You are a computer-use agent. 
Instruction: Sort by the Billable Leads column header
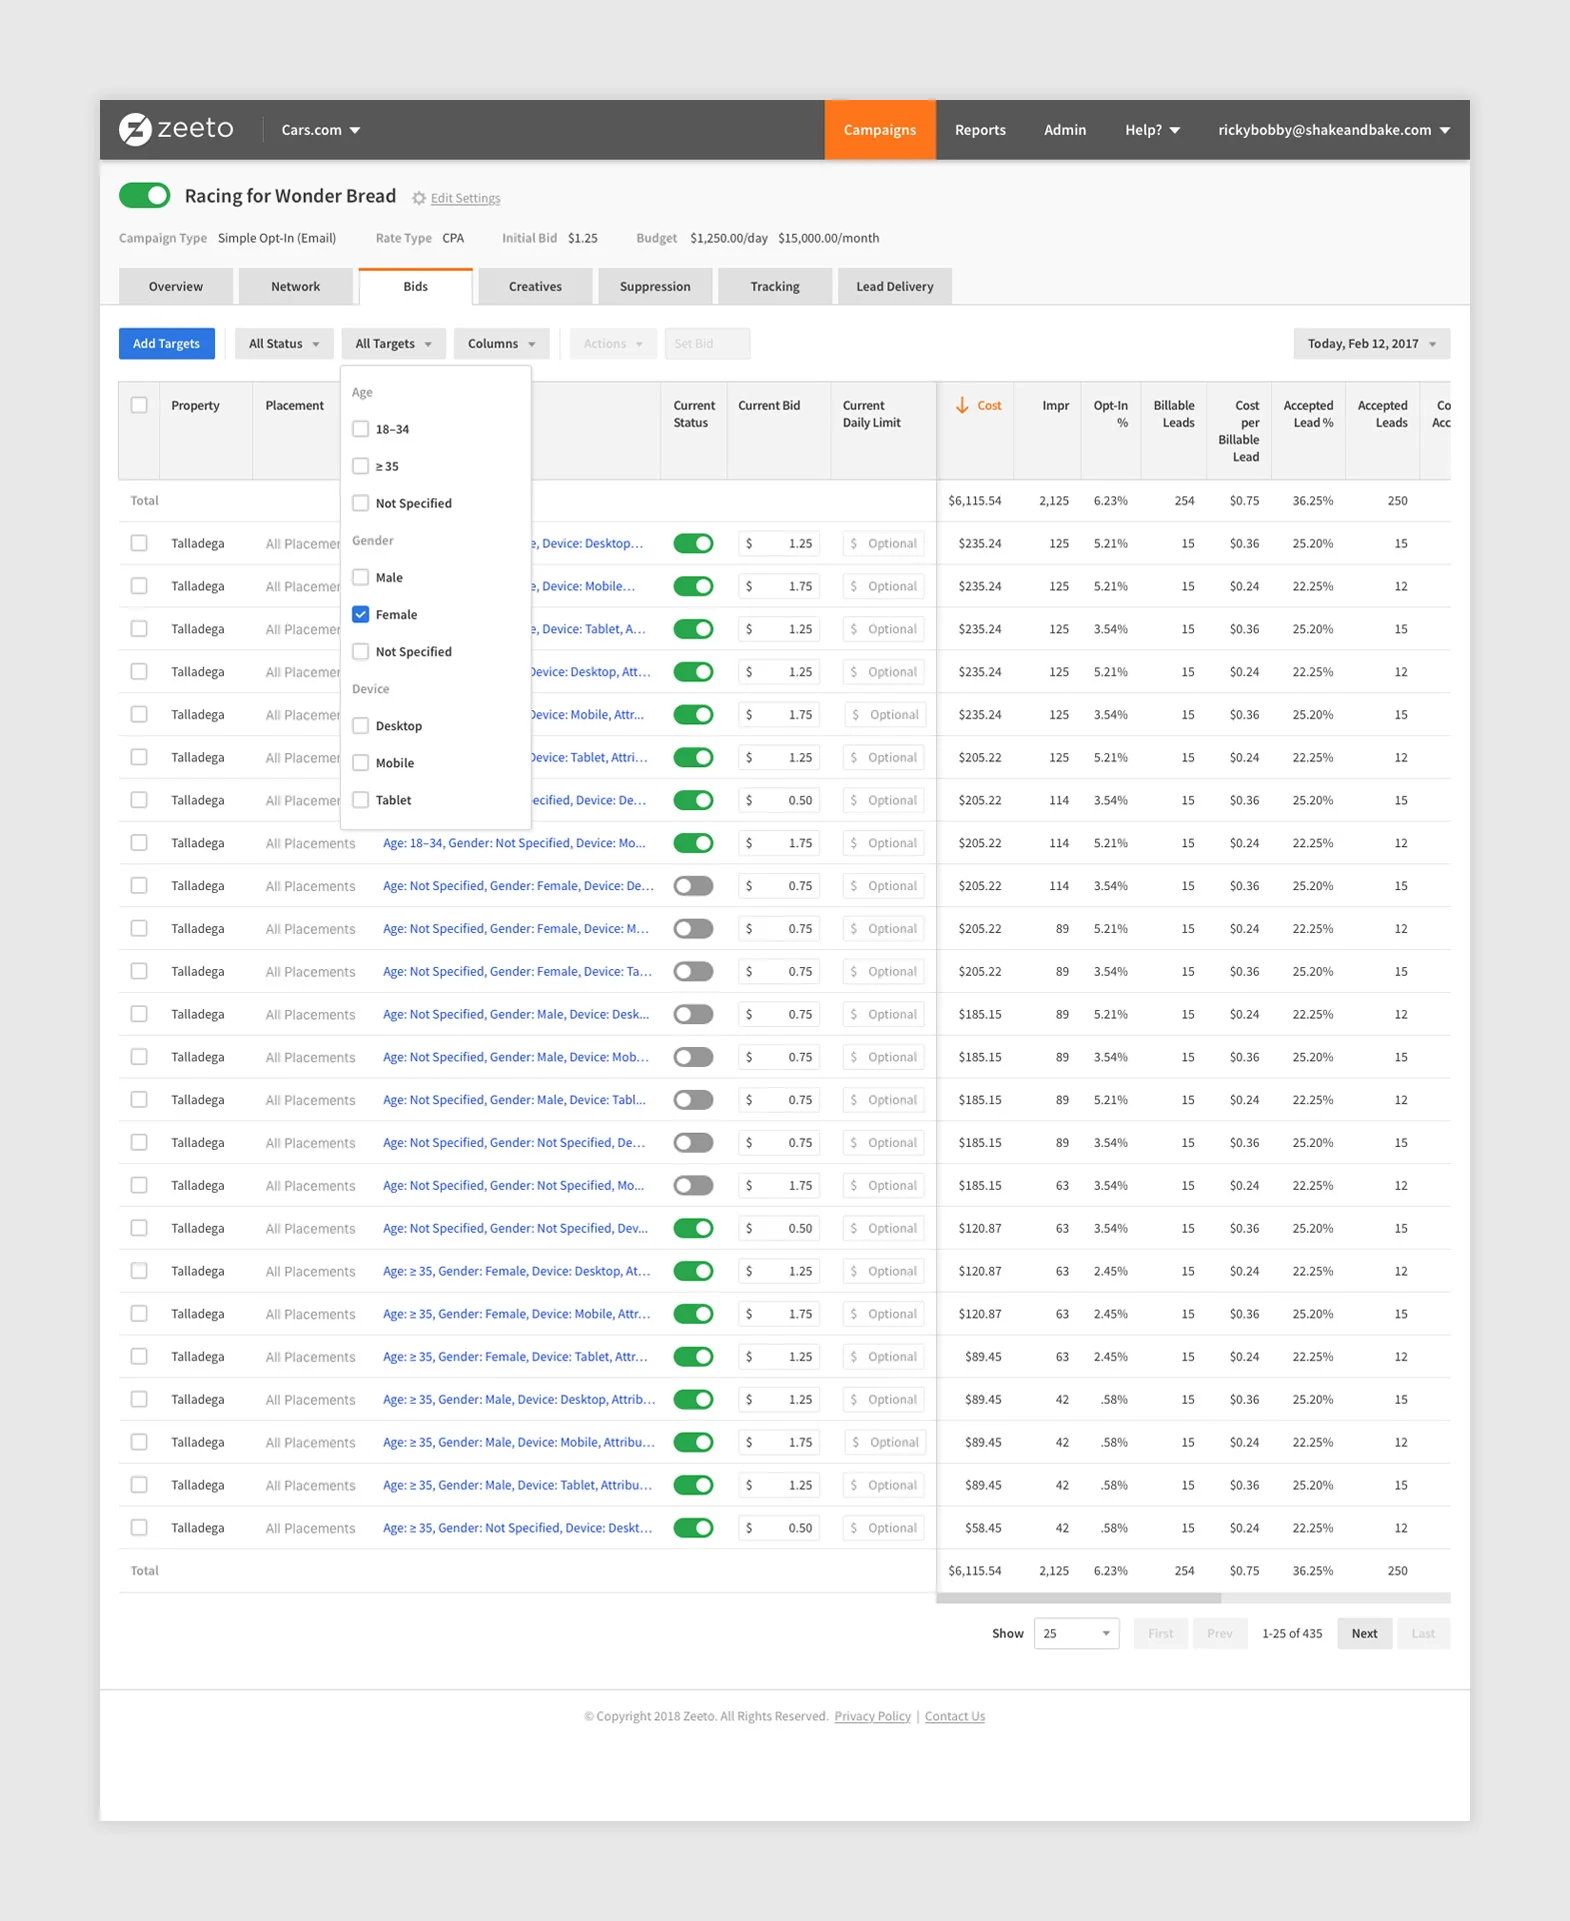(1174, 414)
